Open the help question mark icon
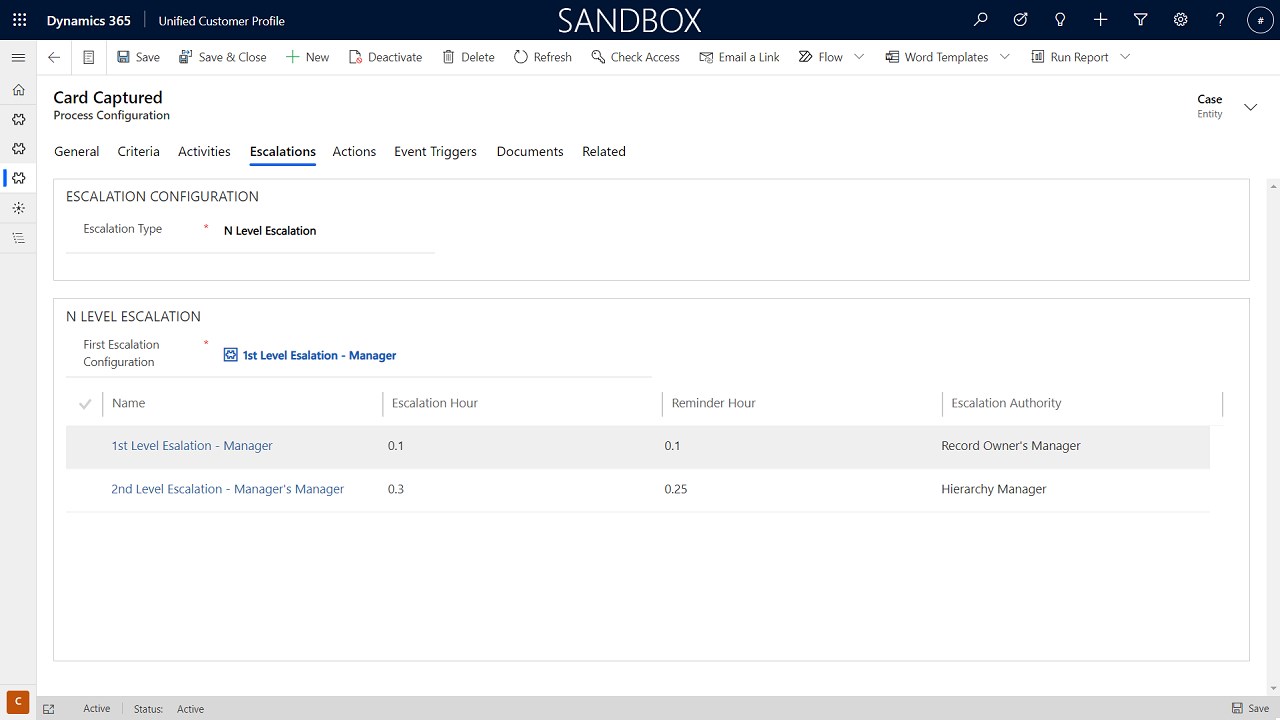 pos(1221,20)
